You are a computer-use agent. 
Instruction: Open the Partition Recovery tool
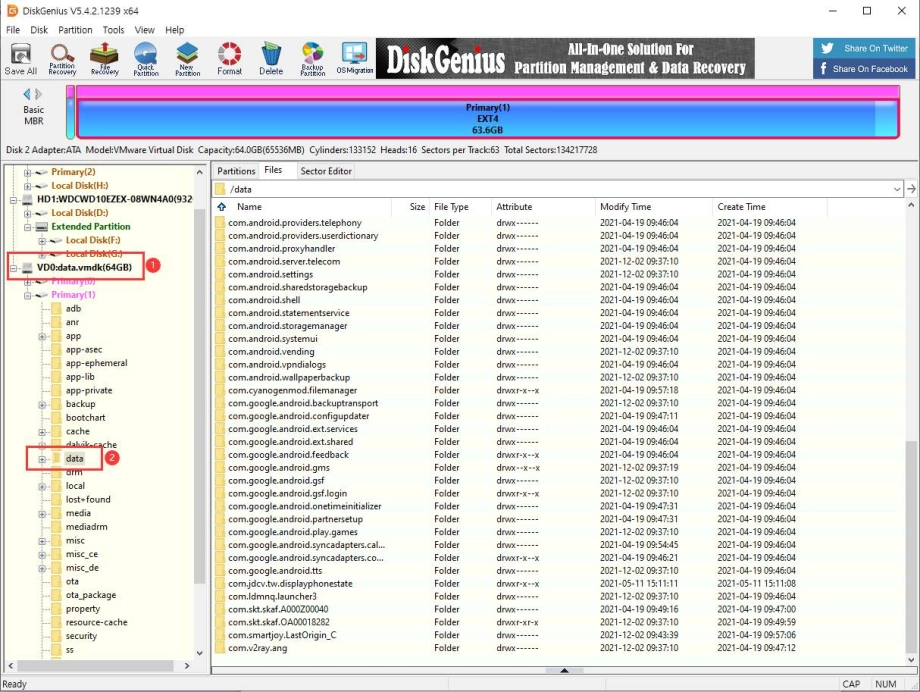(x=62, y=59)
